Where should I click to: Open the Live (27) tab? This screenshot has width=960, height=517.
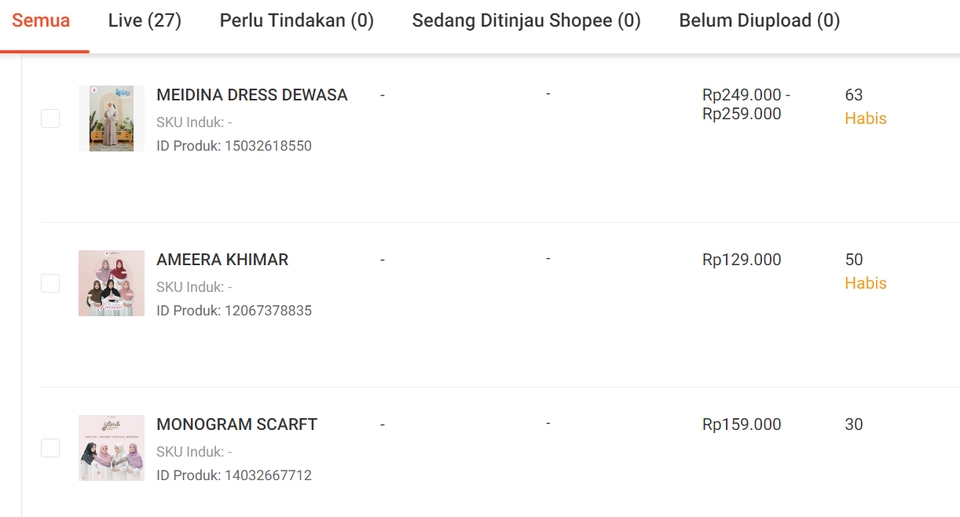145,21
